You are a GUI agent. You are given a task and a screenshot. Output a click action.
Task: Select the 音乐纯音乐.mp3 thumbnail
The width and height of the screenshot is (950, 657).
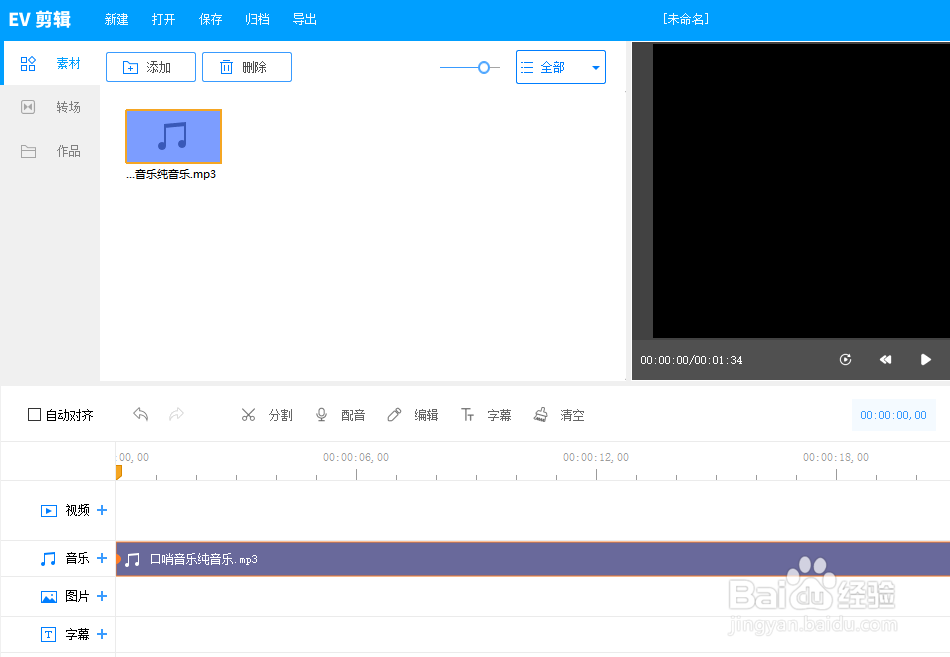point(173,136)
